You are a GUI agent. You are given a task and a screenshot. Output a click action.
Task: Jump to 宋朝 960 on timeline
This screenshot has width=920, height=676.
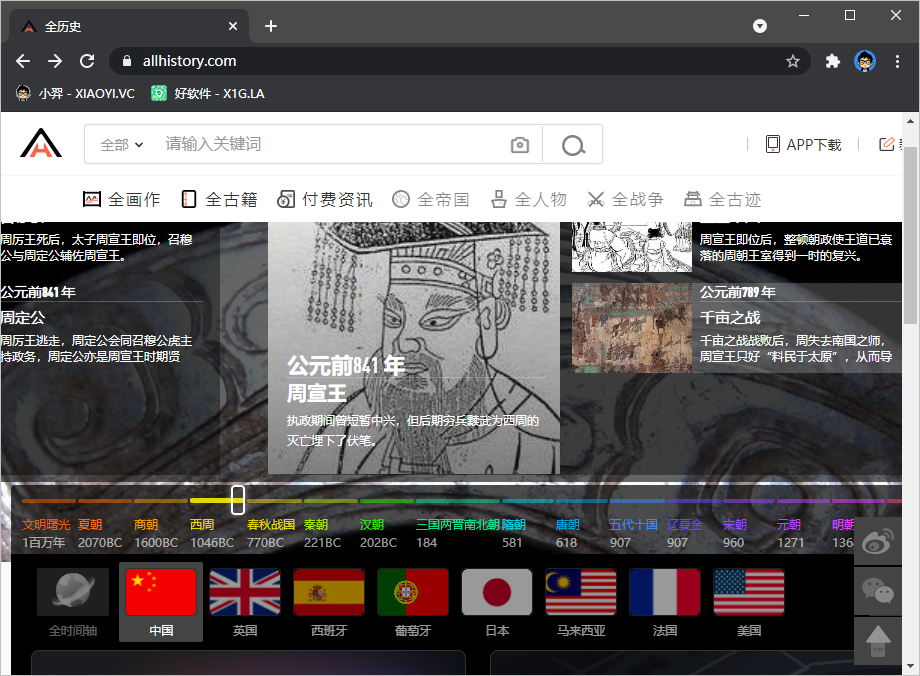(x=735, y=533)
